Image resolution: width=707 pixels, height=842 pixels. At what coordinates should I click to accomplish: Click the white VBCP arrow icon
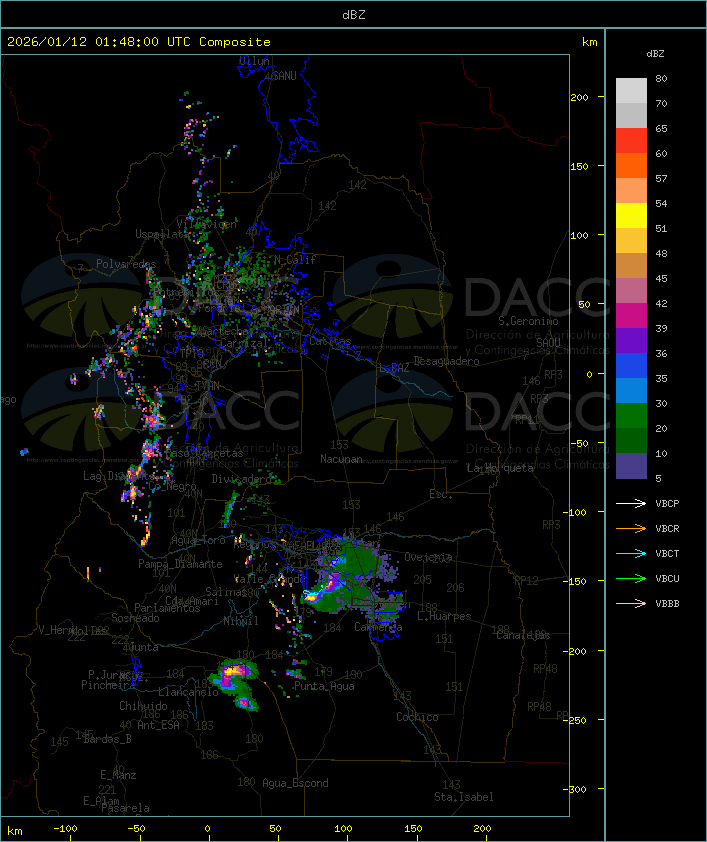coord(631,503)
